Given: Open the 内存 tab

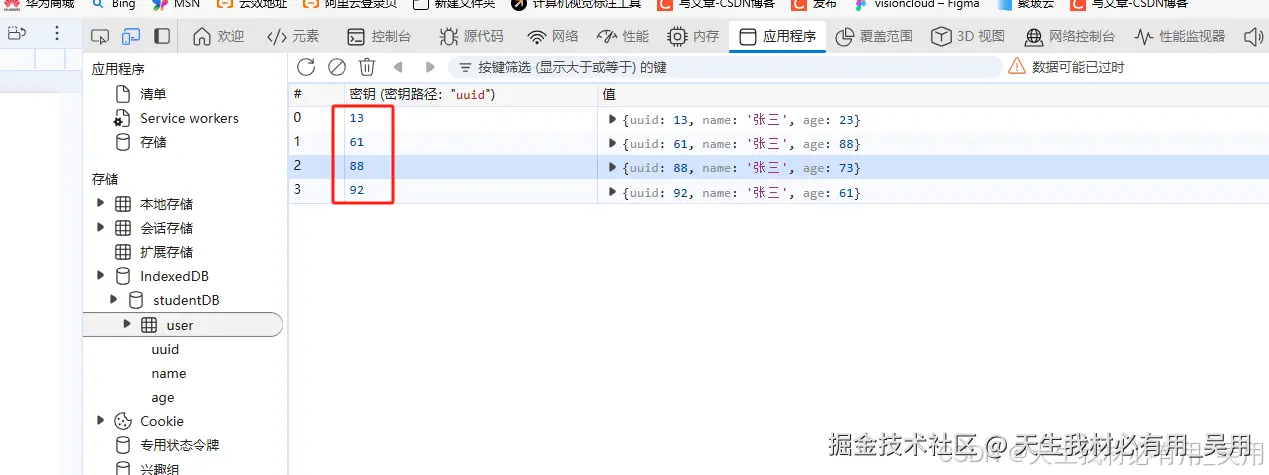Looking at the screenshot, I should 693,37.
